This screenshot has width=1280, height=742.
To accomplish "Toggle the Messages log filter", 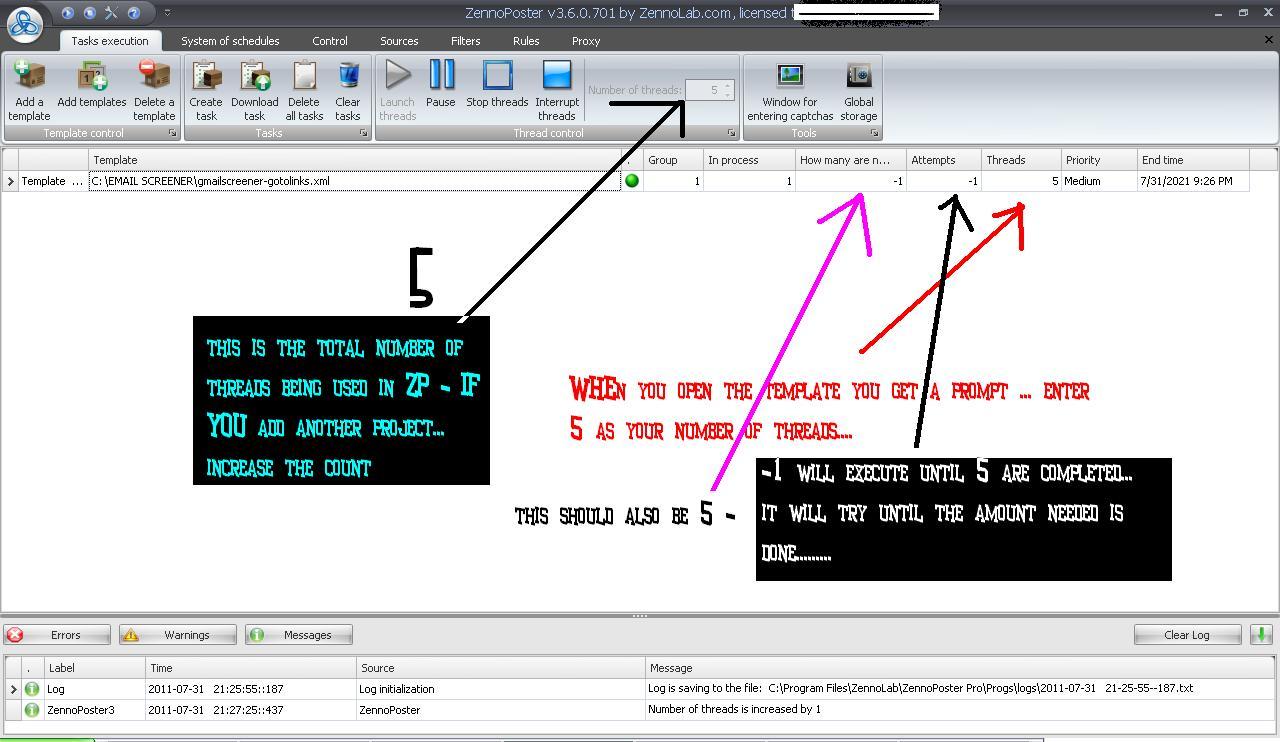I will click(299, 635).
